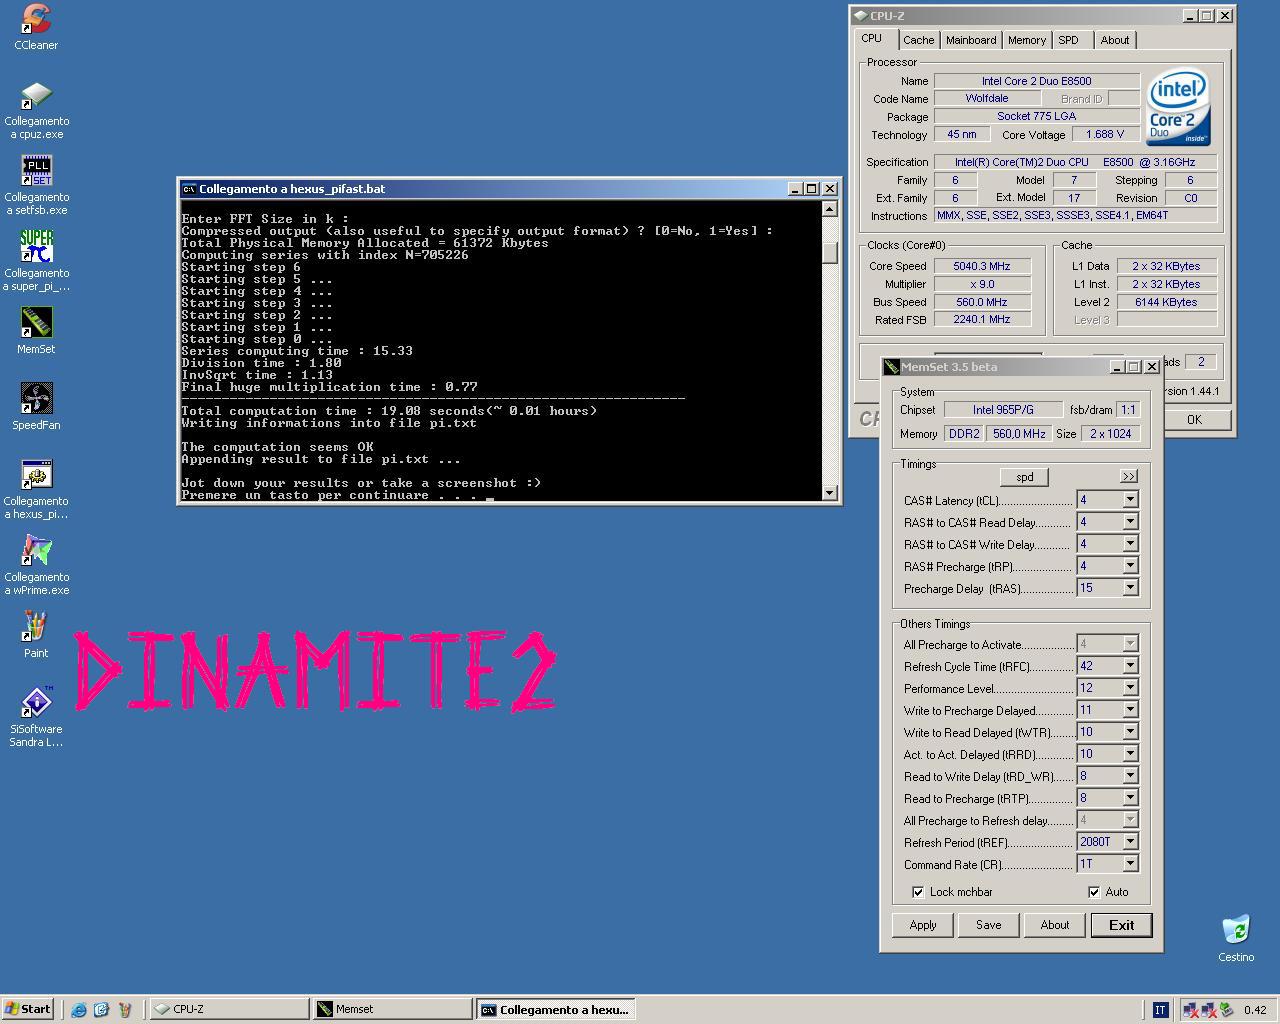The height and width of the screenshot is (1024, 1280).
Task: Open the wPrime.exe shortcut icon
Action: coord(36,551)
